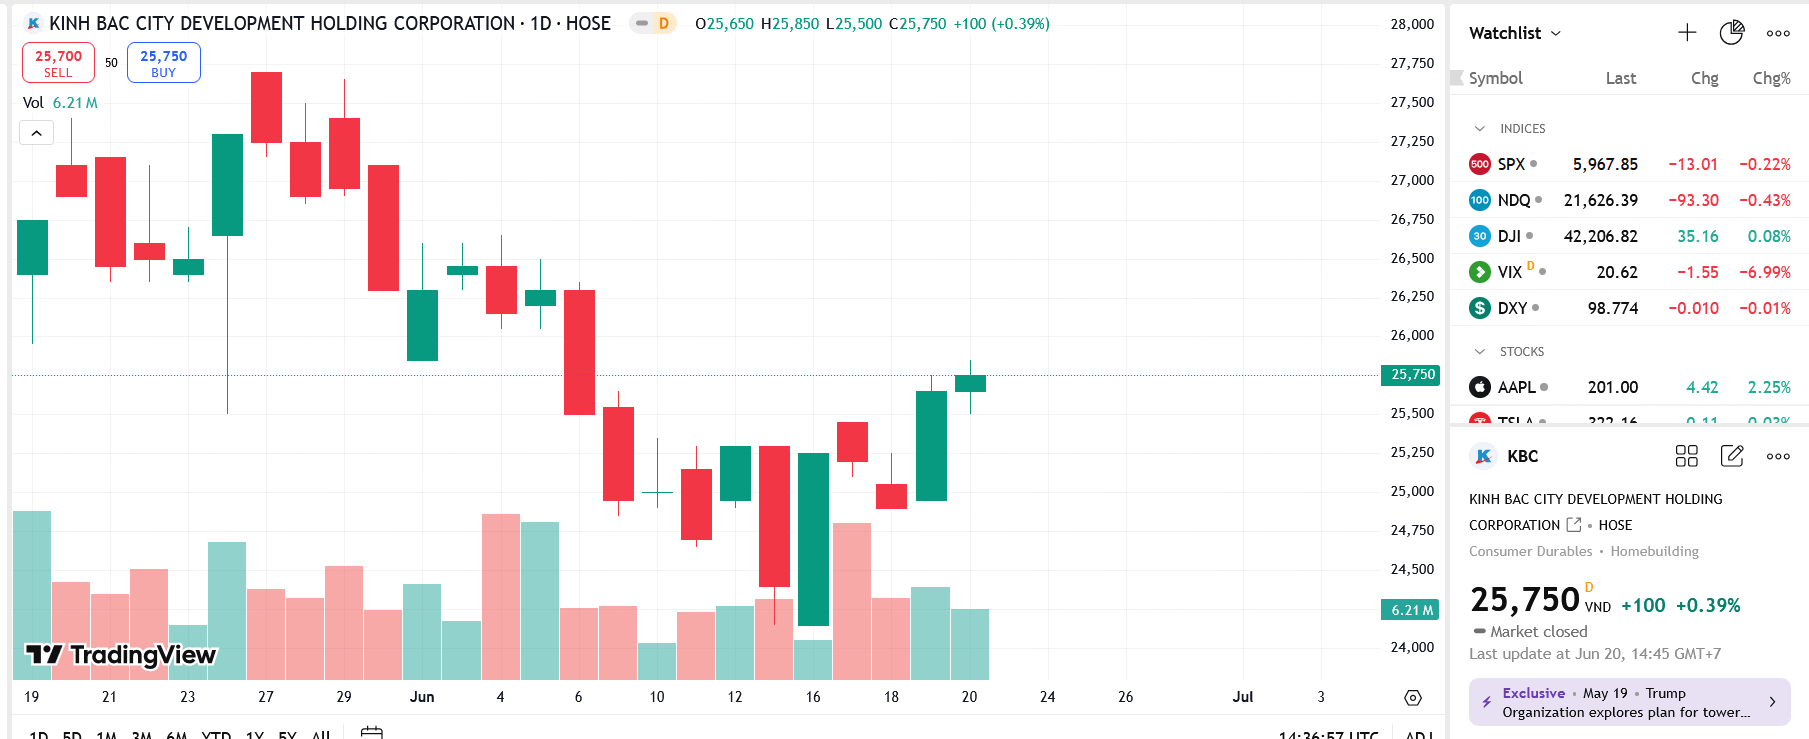Viewport: 1809px width, 739px height.
Task: Collapse the INDICES section
Action: coord(1480,129)
